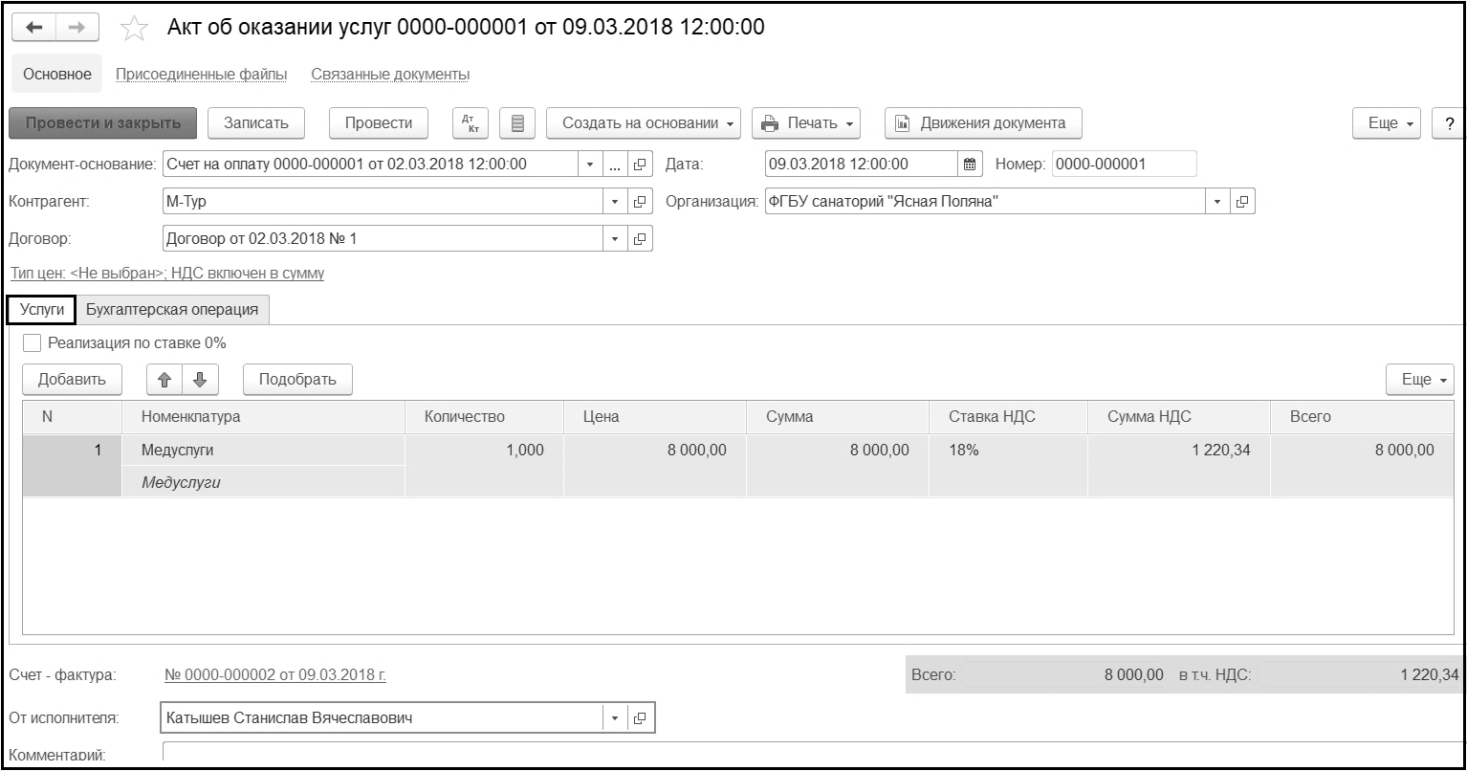This screenshot has width=1467, height=771.
Task: Open Создать на основании menu
Action: [645, 123]
